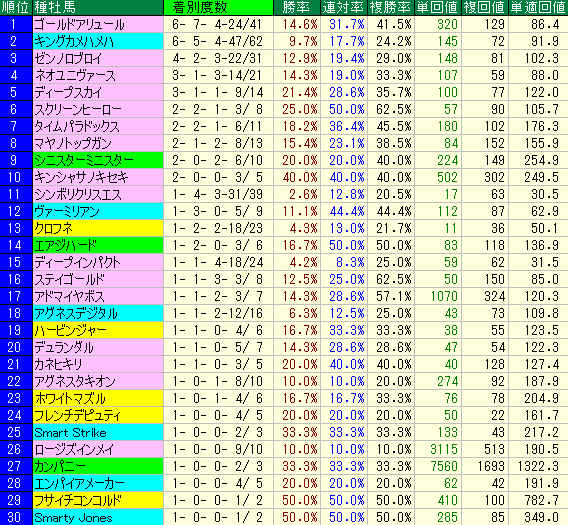568x525 pixels.
Task: Click the Smarty Jones name cell
Action: pyautogui.click(x=98, y=517)
